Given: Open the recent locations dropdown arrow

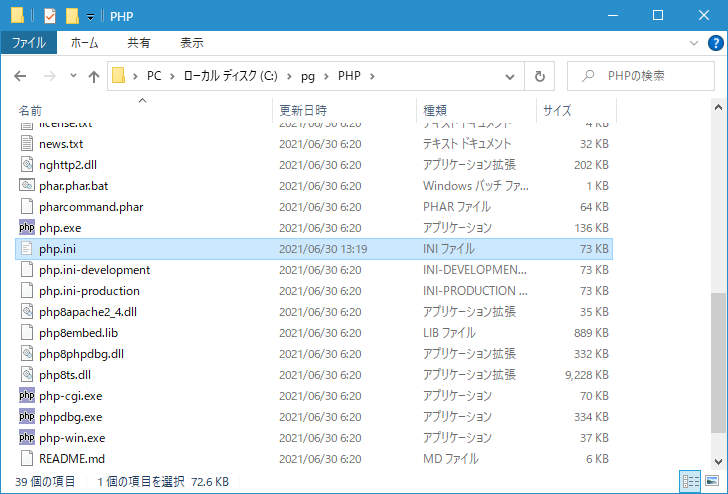Looking at the screenshot, I should [x=73, y=76].
